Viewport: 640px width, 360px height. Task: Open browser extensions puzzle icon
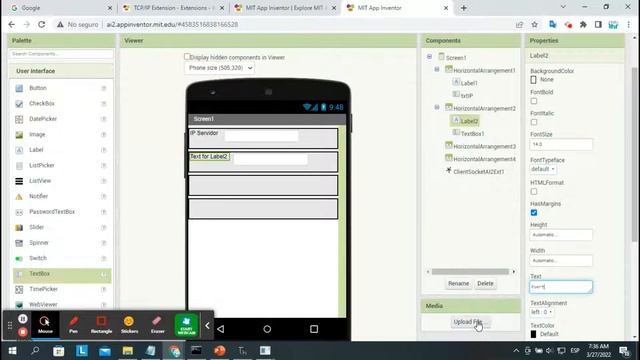point(583,24)
